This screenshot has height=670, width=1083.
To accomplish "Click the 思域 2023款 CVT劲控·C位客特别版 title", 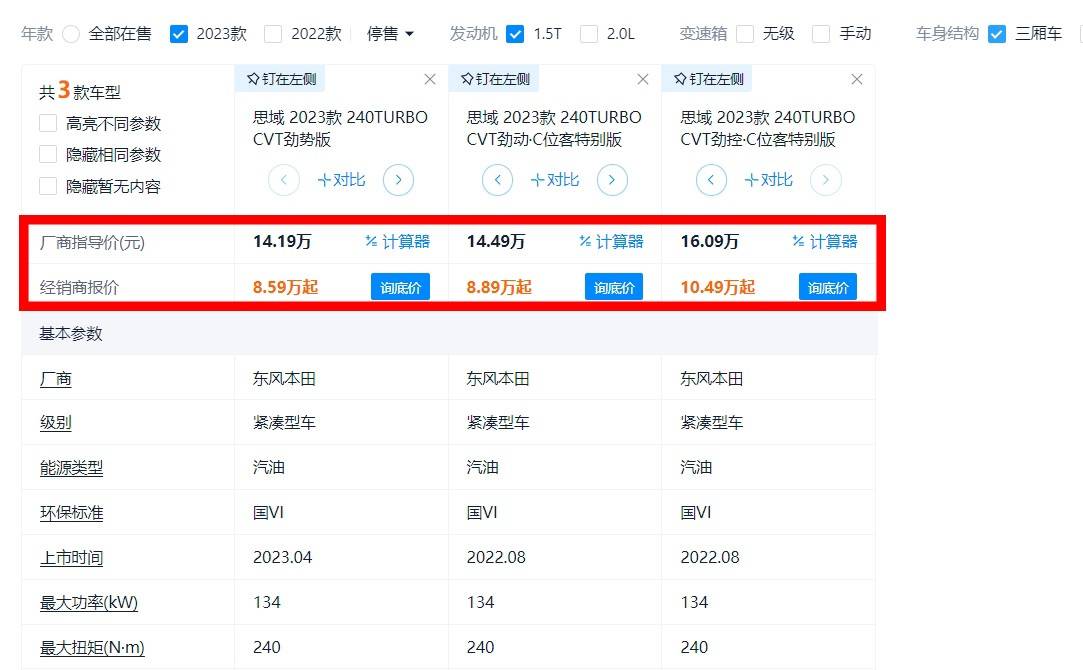I will pyautogui.click(x=768, y=128).
